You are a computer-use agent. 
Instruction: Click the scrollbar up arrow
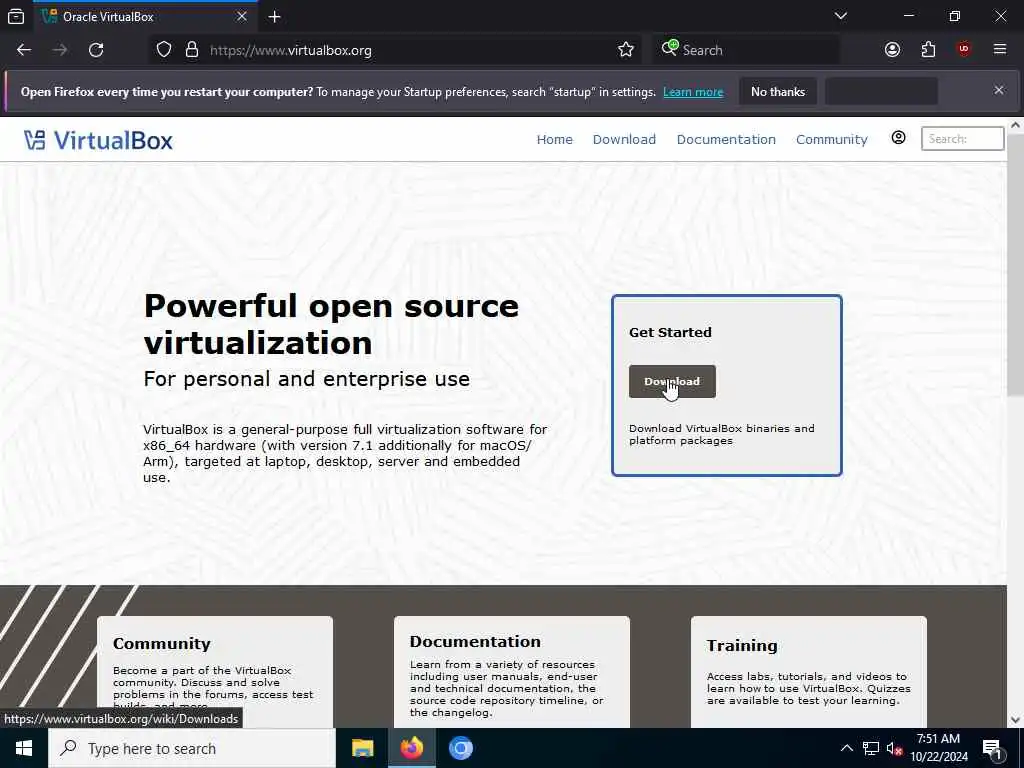[1016, 125]
